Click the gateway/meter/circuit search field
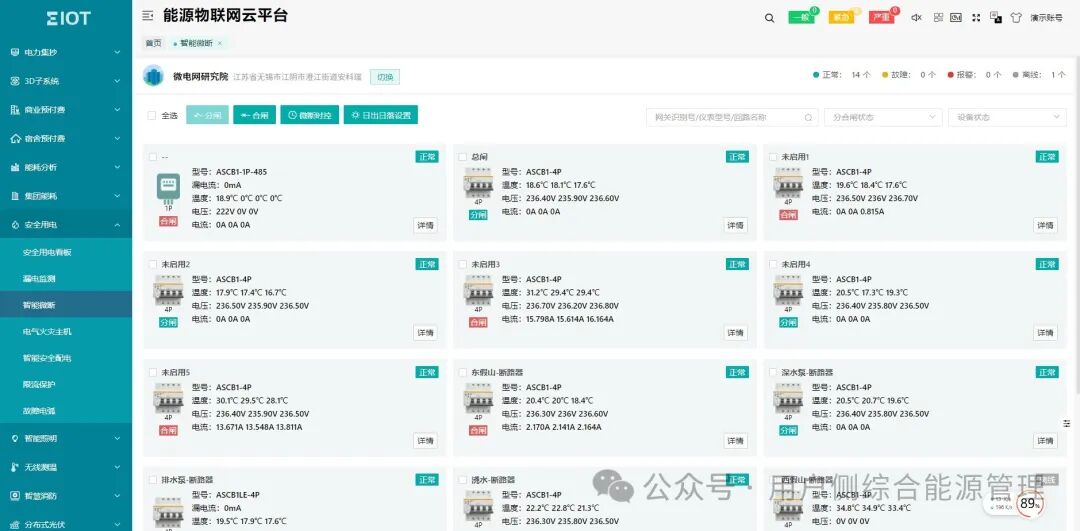The height and width of the screenshot is (531, 1080). coord(732,118)
